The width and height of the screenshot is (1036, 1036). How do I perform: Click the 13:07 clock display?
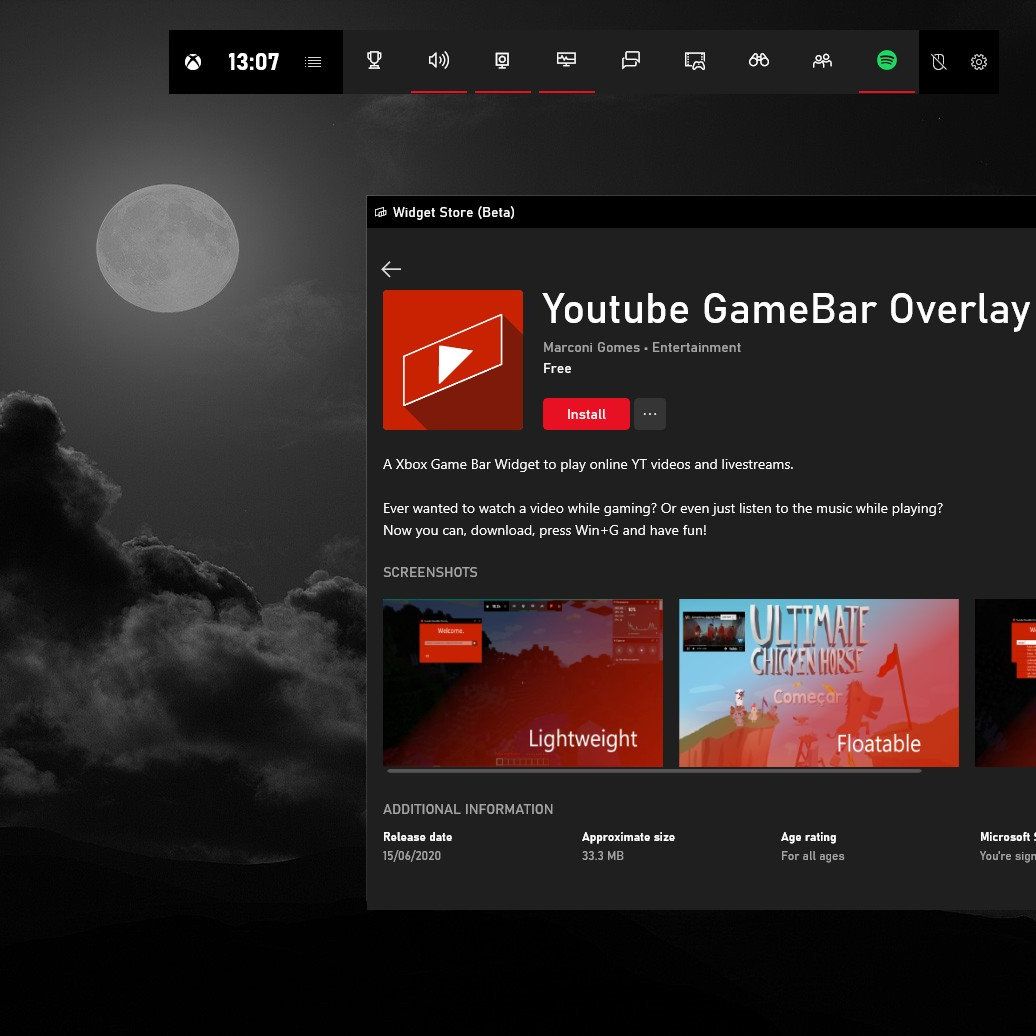[x=254, y=62]
